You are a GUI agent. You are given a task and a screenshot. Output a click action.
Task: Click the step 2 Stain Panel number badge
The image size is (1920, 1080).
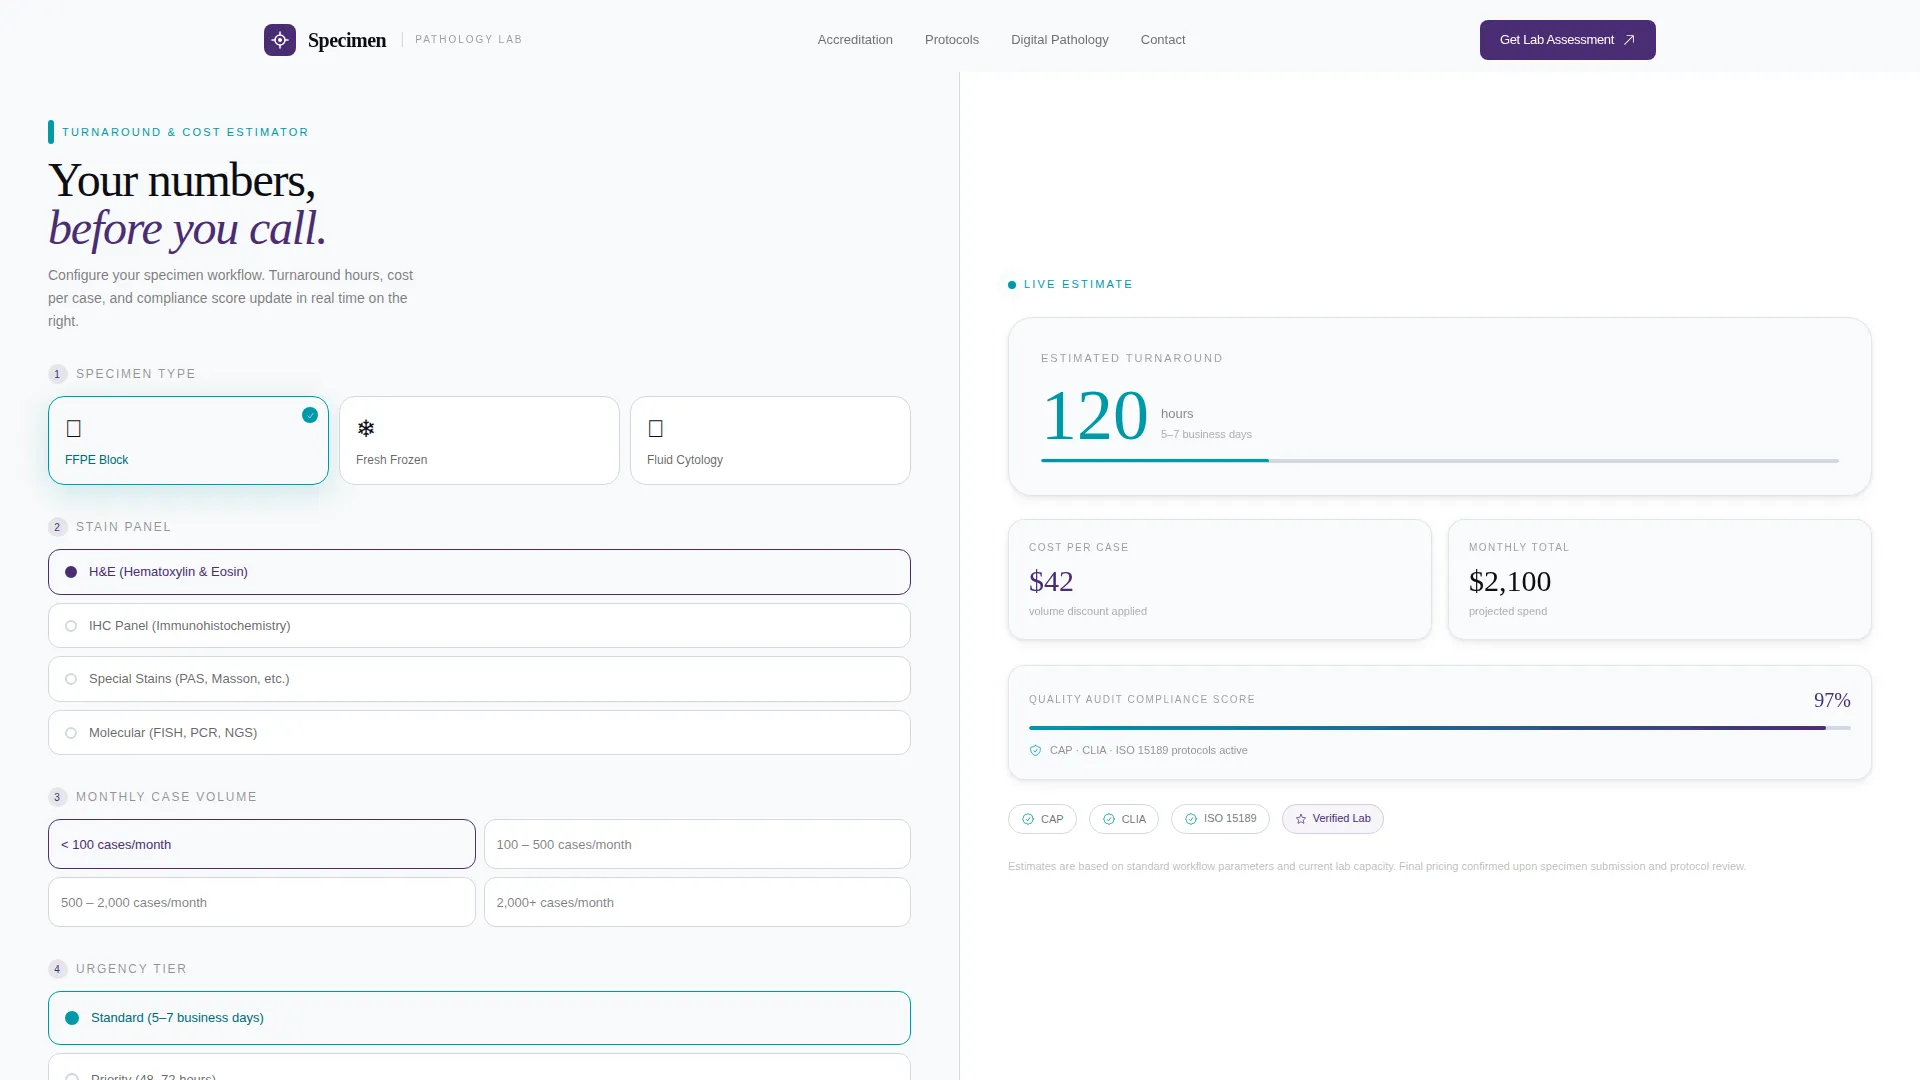pos(57,527)
